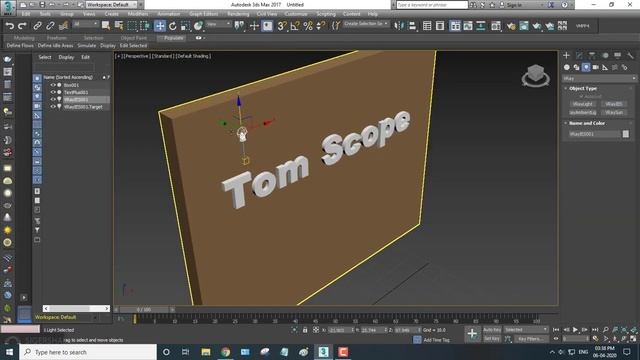640x360 pixels.
Task: Activate the Select and Uniform Scale tool
Action: (x=185, y=26)
